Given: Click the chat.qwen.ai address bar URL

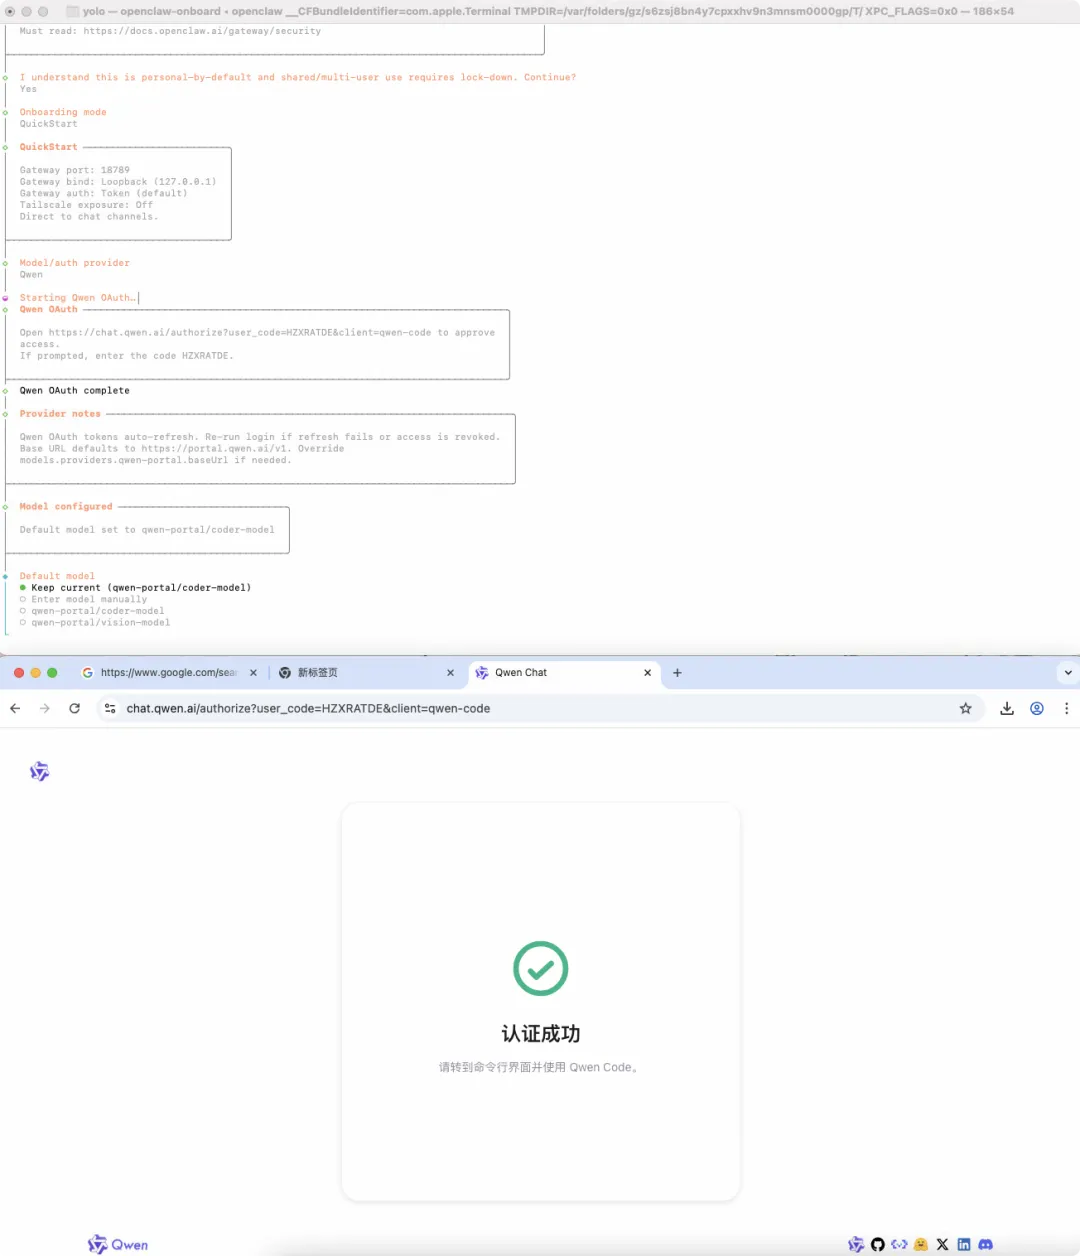Looking at the screenshot, I should (308, 708).
